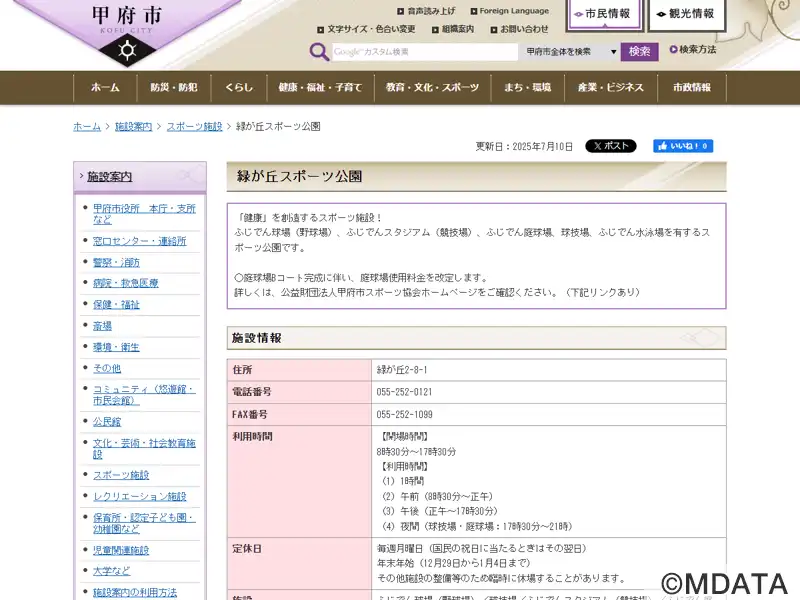
Task: Switch to the 観光情報 tab
Action: coord(686,14)
